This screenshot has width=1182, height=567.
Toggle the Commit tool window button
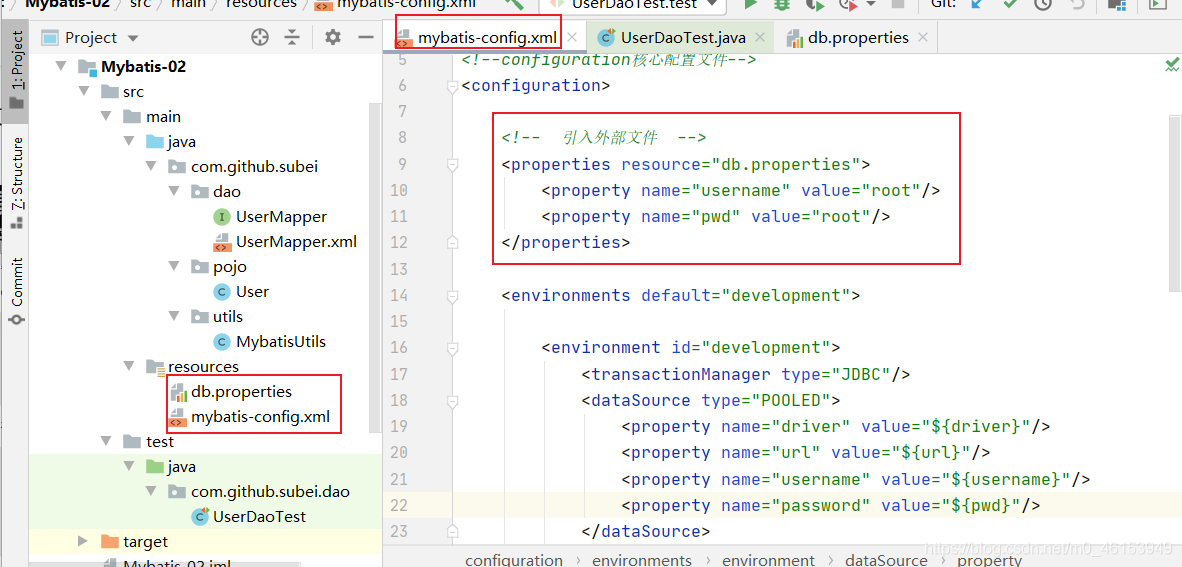pyautogui.click(x=16, y=292)
